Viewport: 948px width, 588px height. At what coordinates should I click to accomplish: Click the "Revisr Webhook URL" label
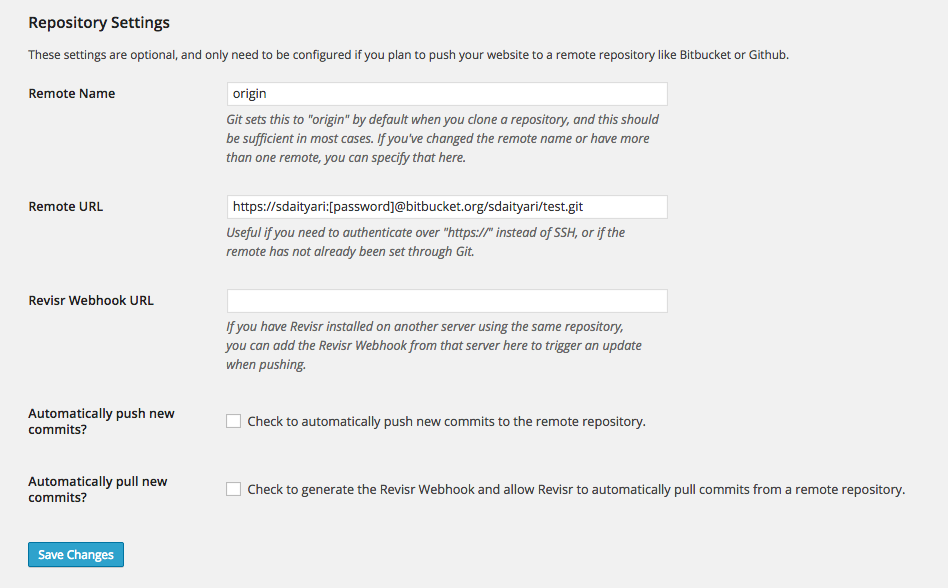pos(91,300)
